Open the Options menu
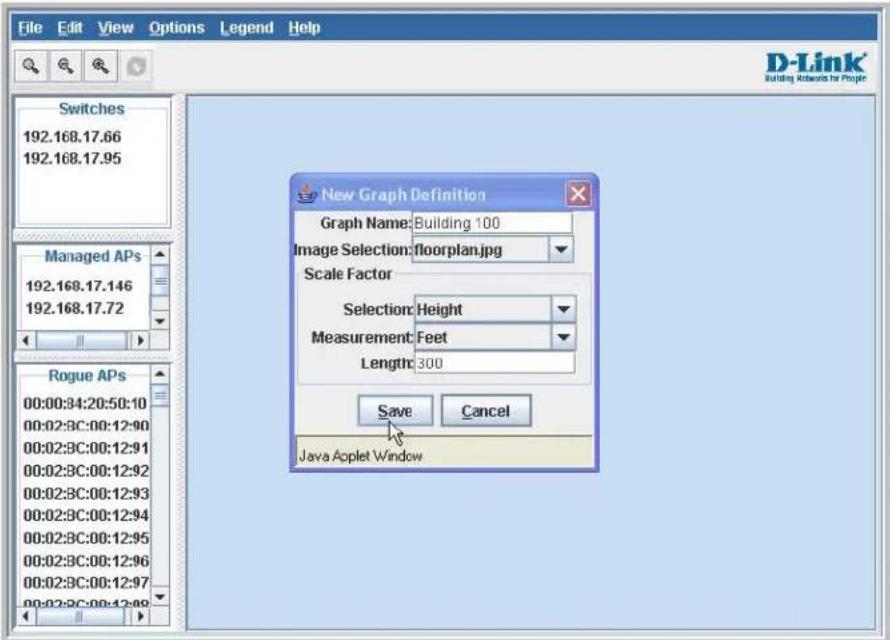The height and width of the screenshot is (640, 890). tap(177, 28)
